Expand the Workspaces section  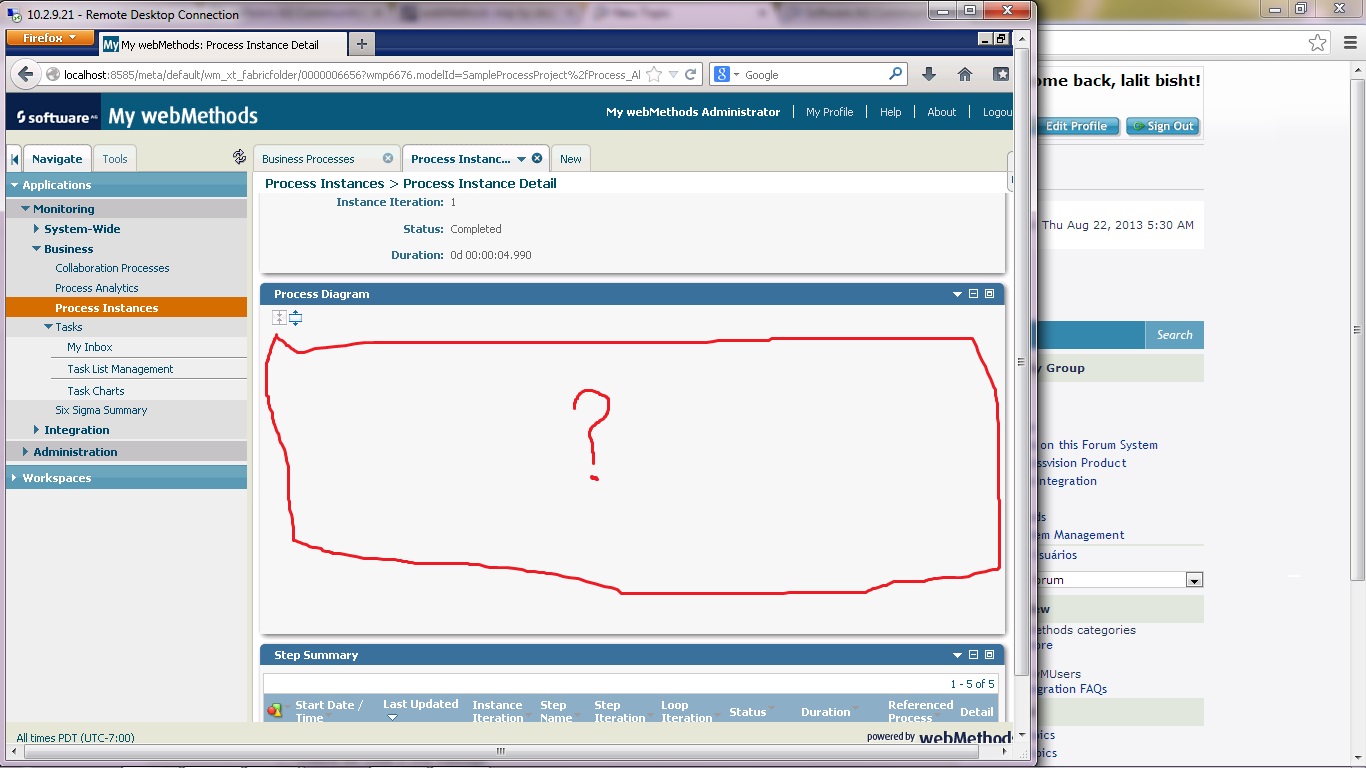coord(15,478)
